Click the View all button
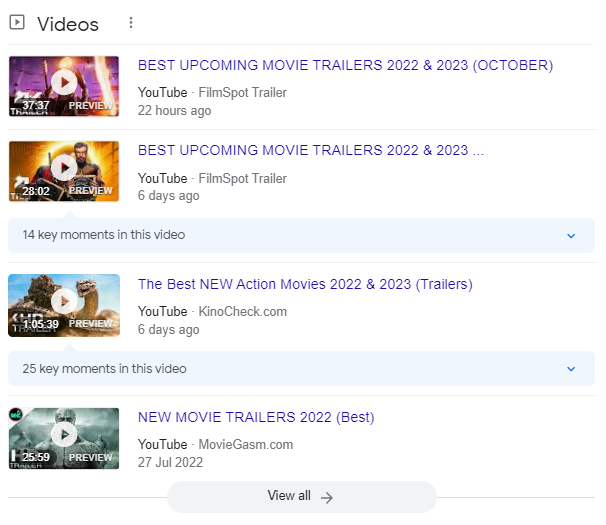Screen dimensions: 606x525 click(x=302, y=496)
